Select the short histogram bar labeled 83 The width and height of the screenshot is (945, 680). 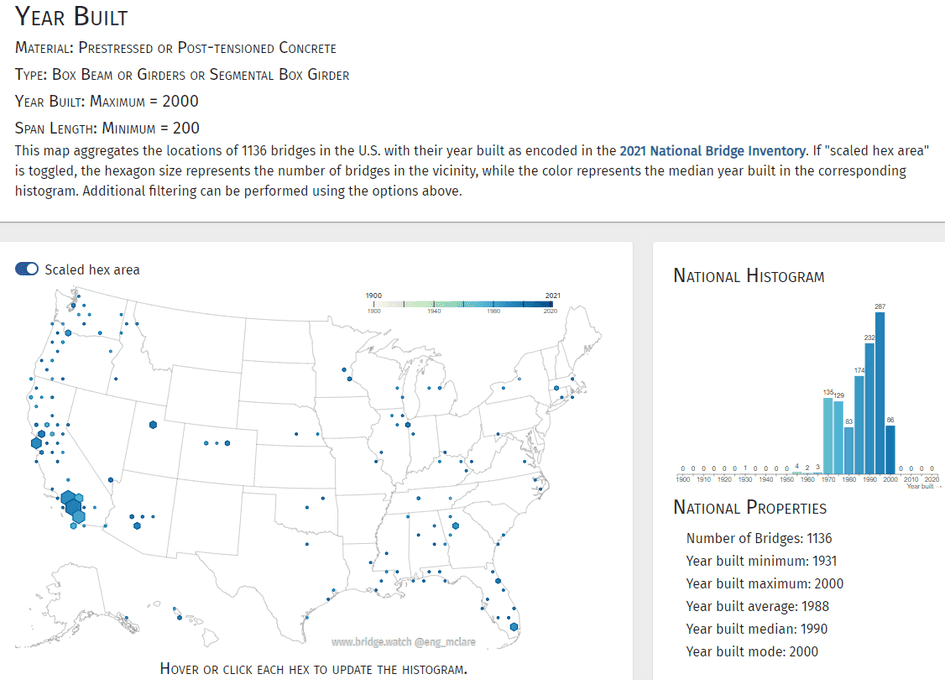pos(849,446)
